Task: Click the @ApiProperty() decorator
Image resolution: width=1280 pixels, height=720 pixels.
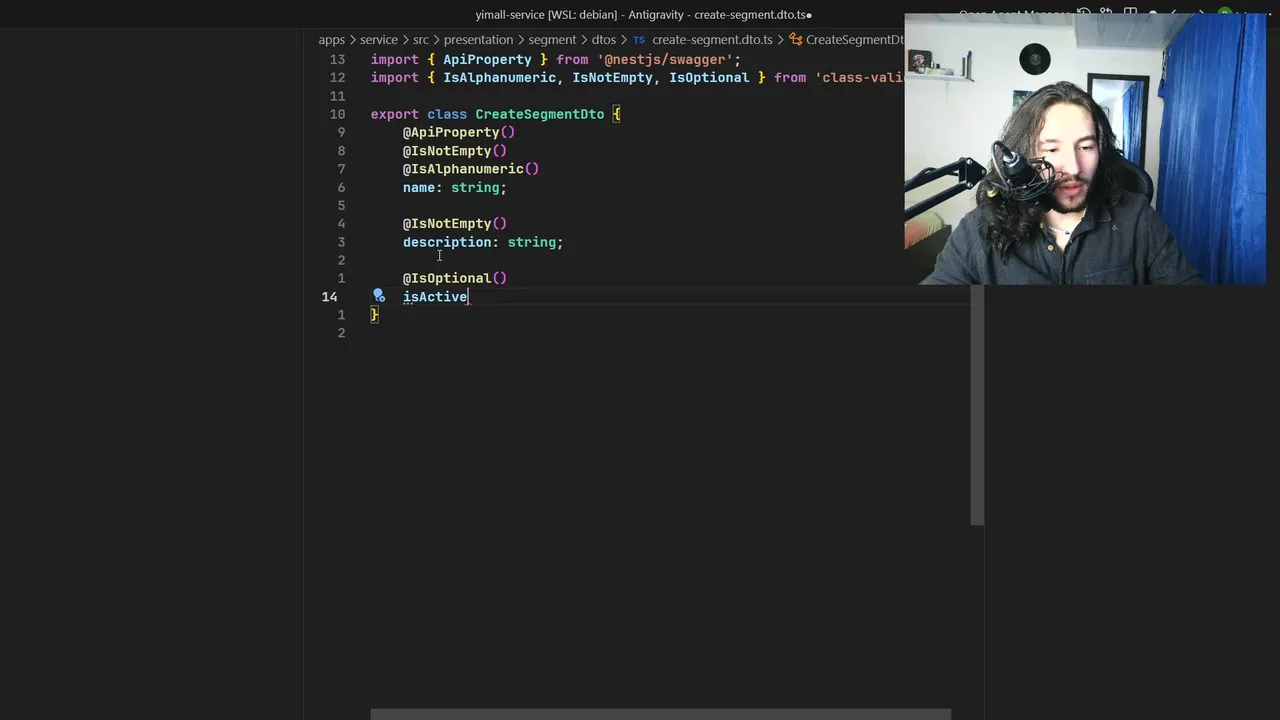Action: [459, 132]
